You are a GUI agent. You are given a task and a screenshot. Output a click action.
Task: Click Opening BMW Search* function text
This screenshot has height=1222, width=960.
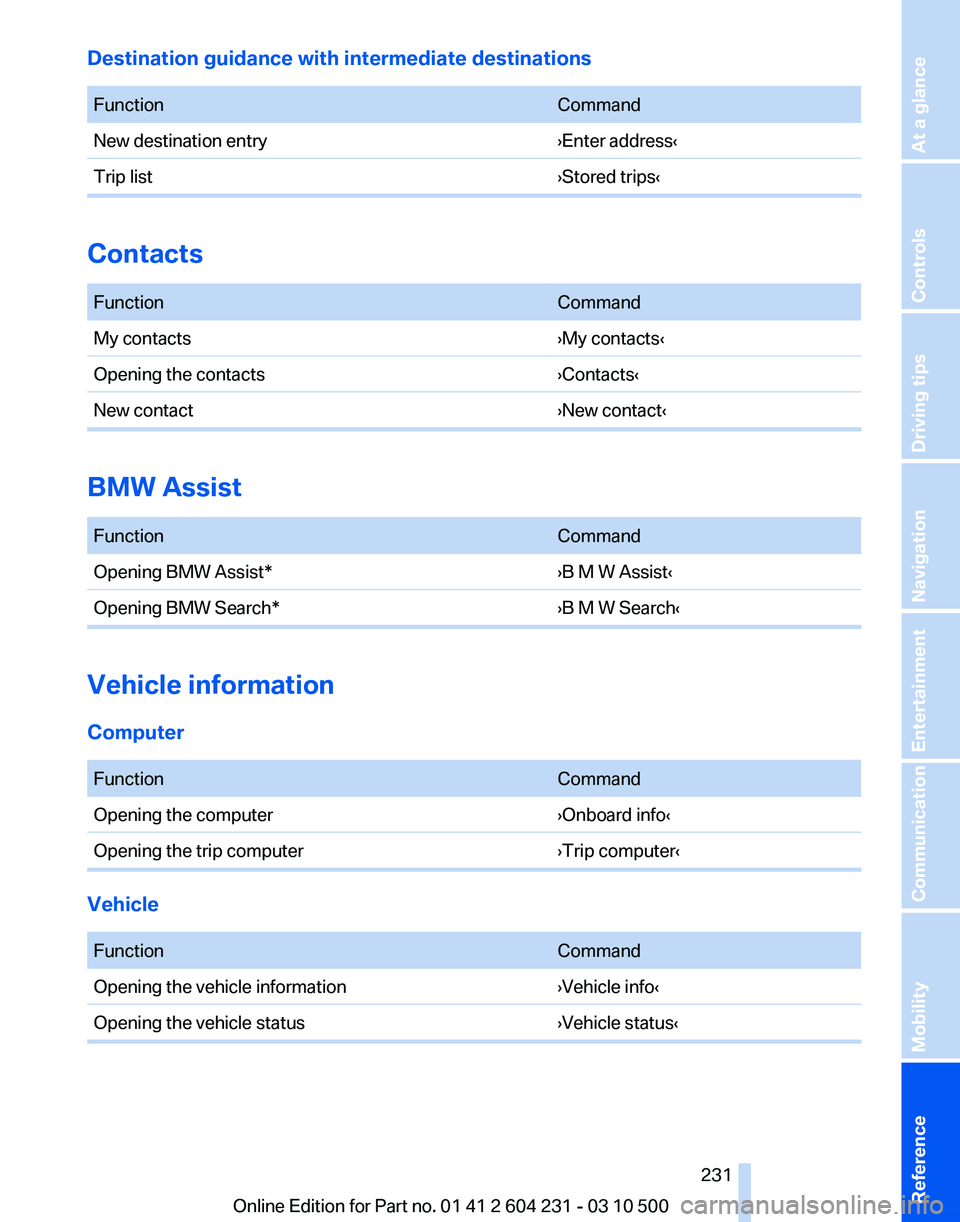[x=186, y=609]
